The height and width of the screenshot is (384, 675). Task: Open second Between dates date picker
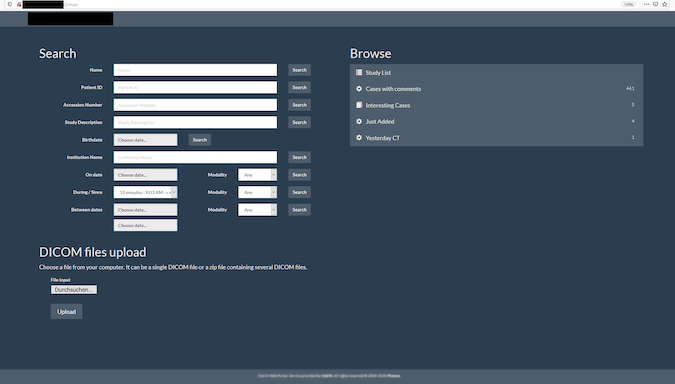coord(146,225)
